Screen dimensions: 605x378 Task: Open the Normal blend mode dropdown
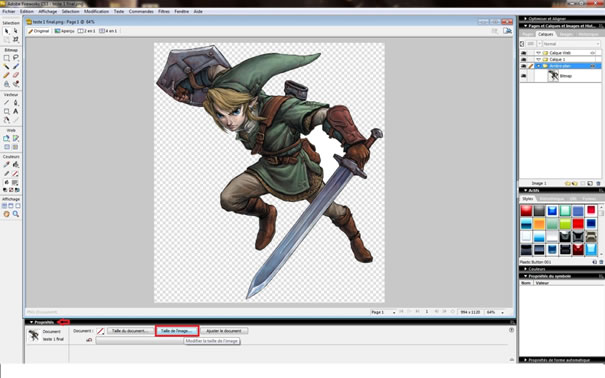571,44
